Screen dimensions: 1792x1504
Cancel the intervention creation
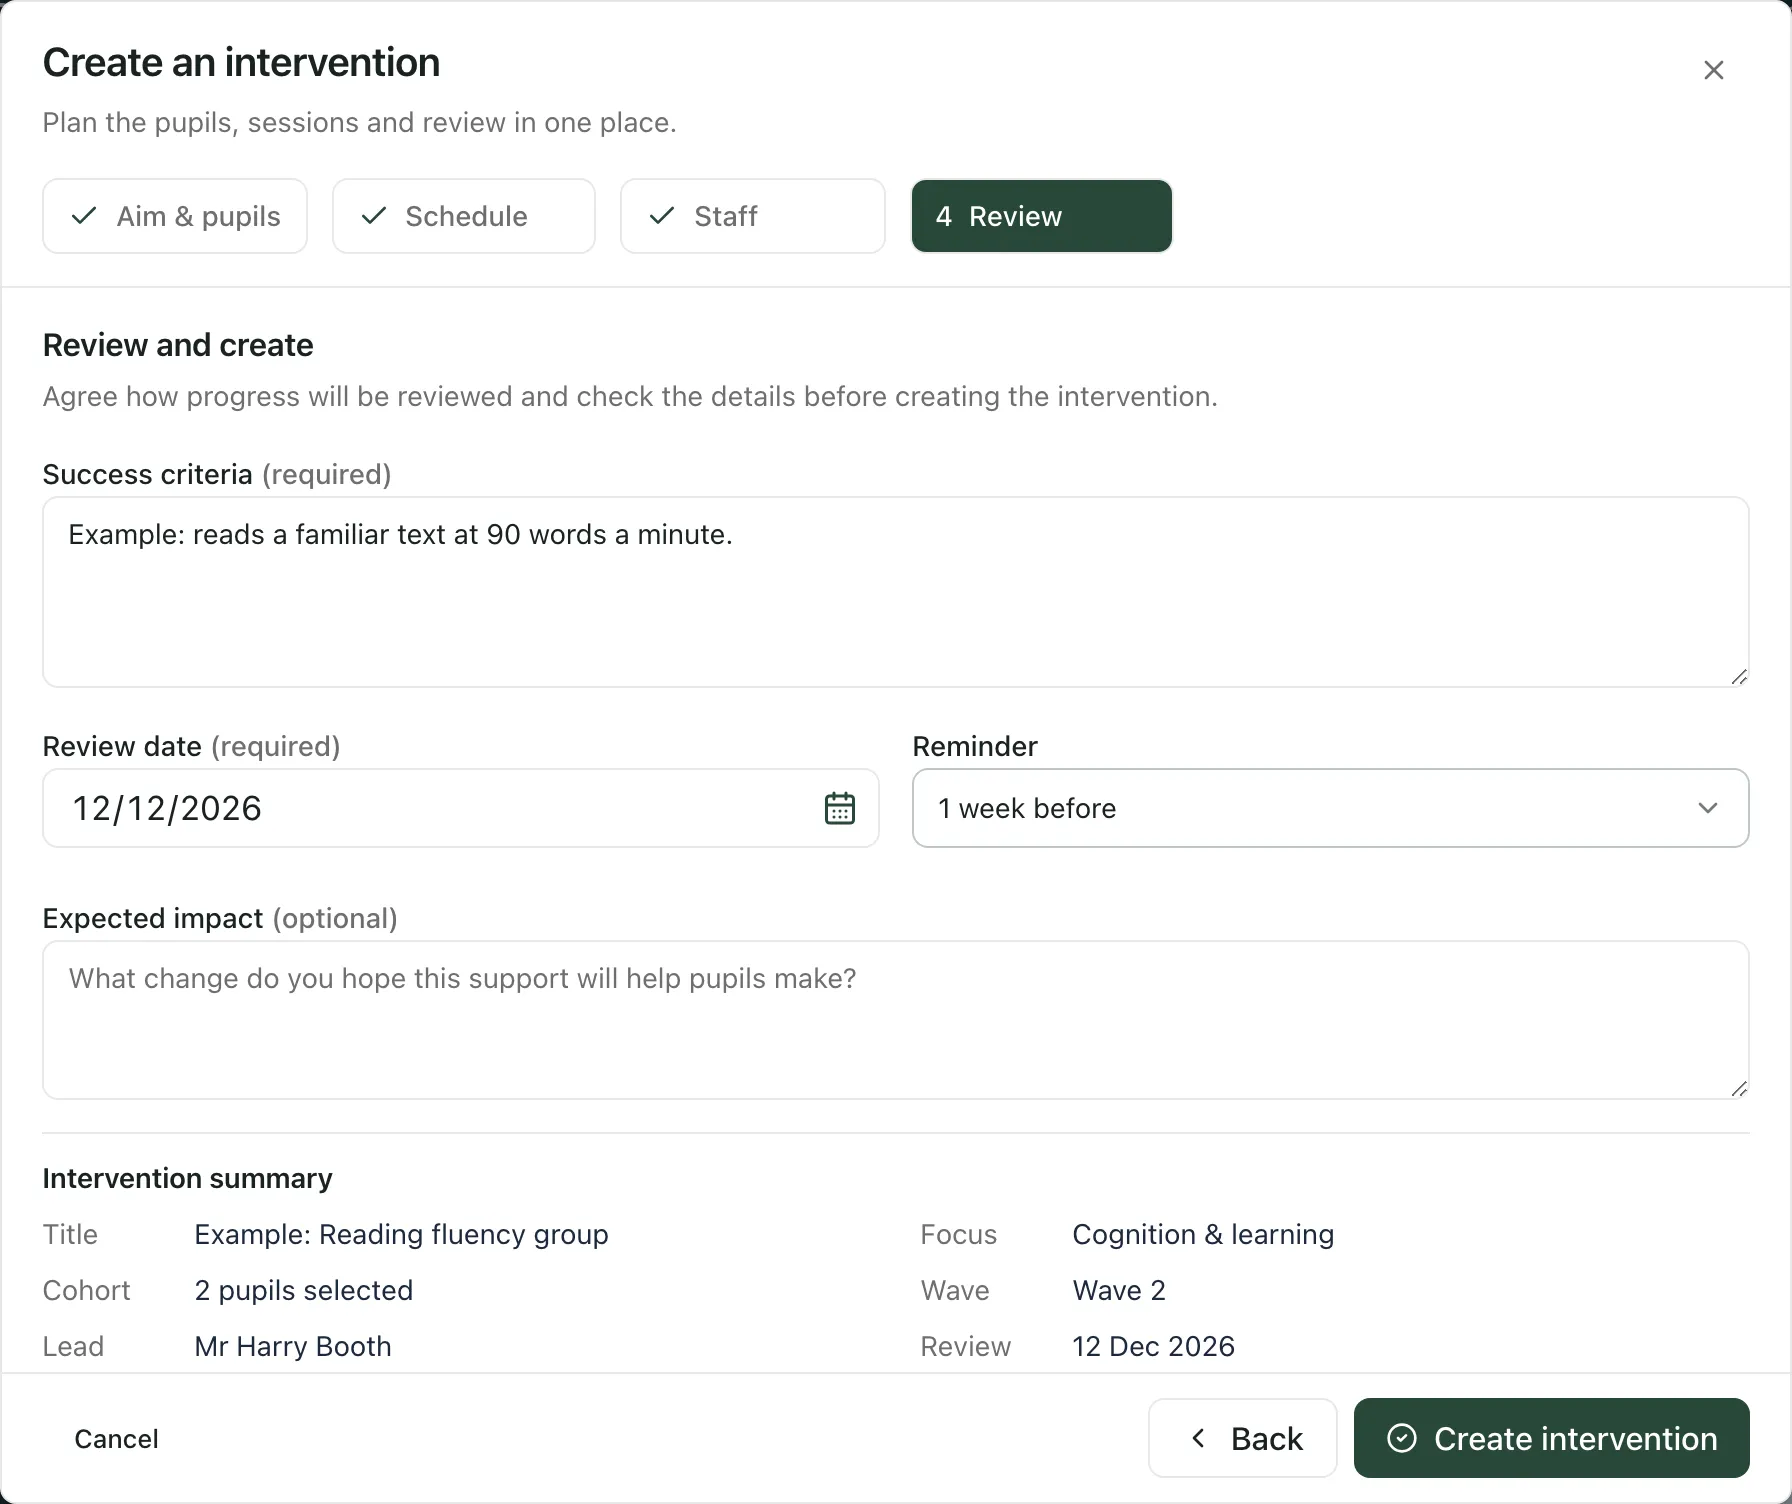(x=116, y=1439)
